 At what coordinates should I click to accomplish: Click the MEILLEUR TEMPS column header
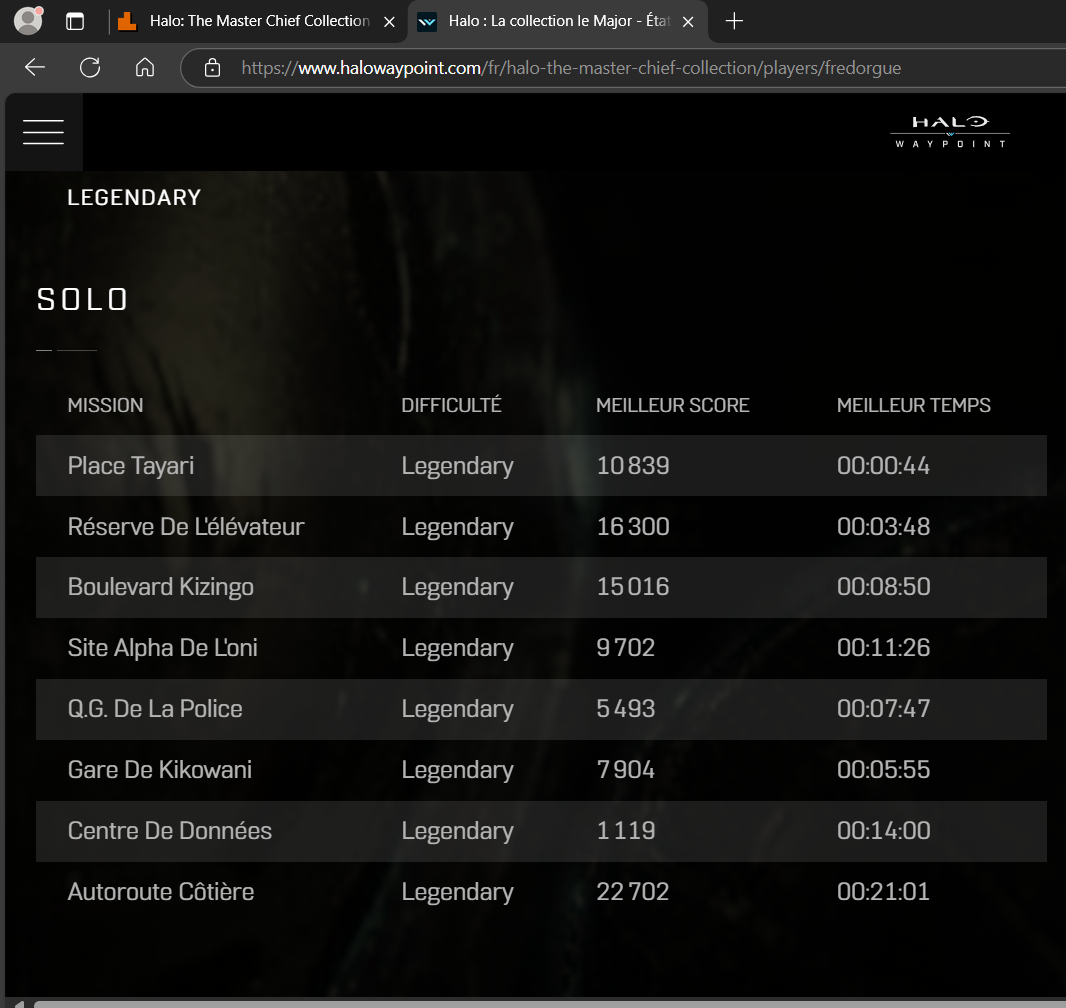913,405
